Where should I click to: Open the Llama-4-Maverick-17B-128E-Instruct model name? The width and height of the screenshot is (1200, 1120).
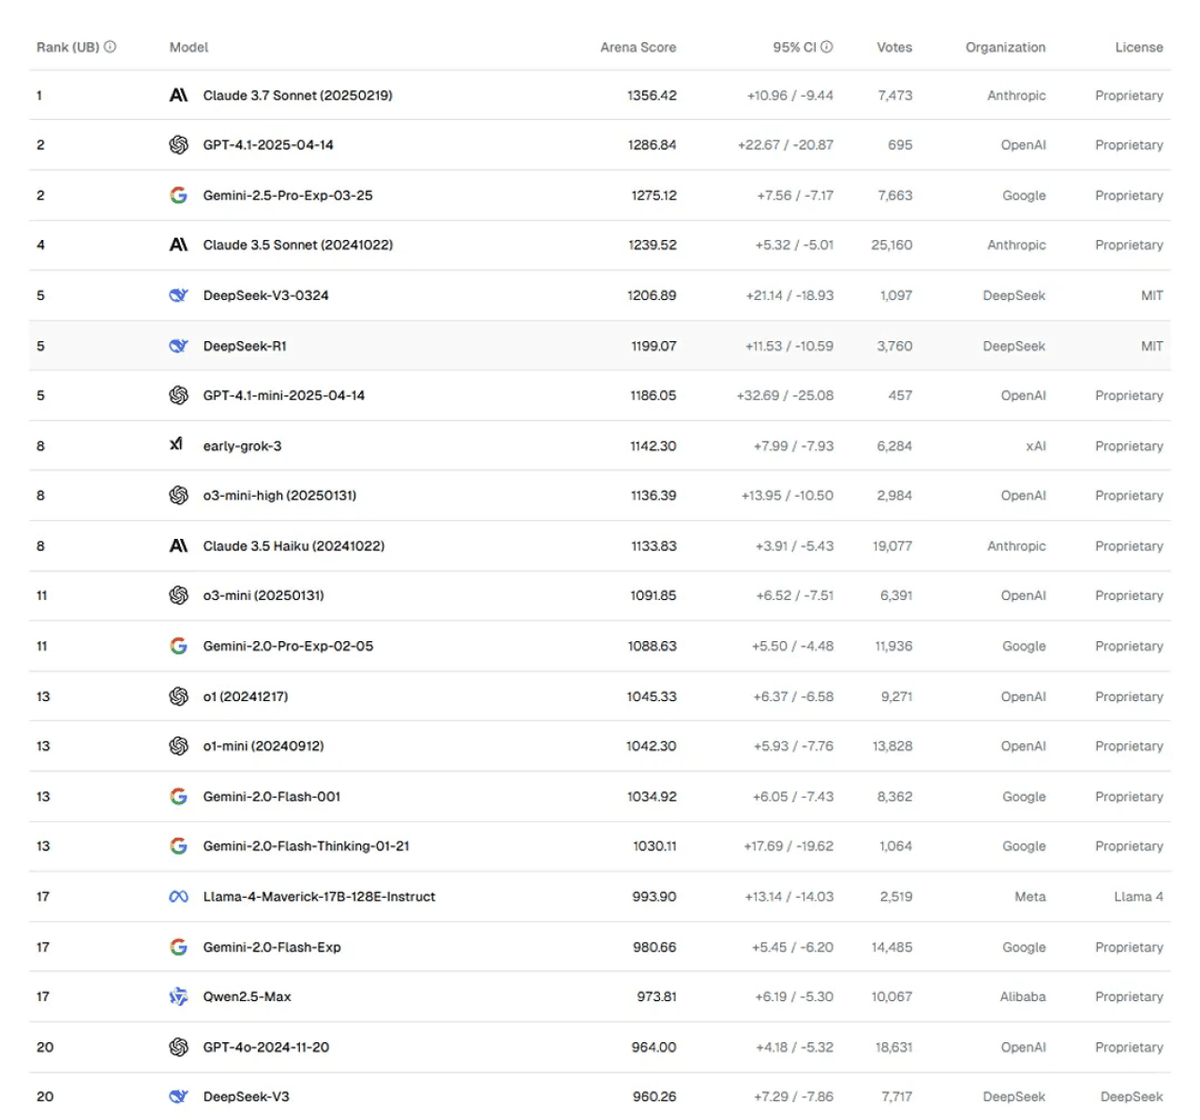[x=319, y=897]
